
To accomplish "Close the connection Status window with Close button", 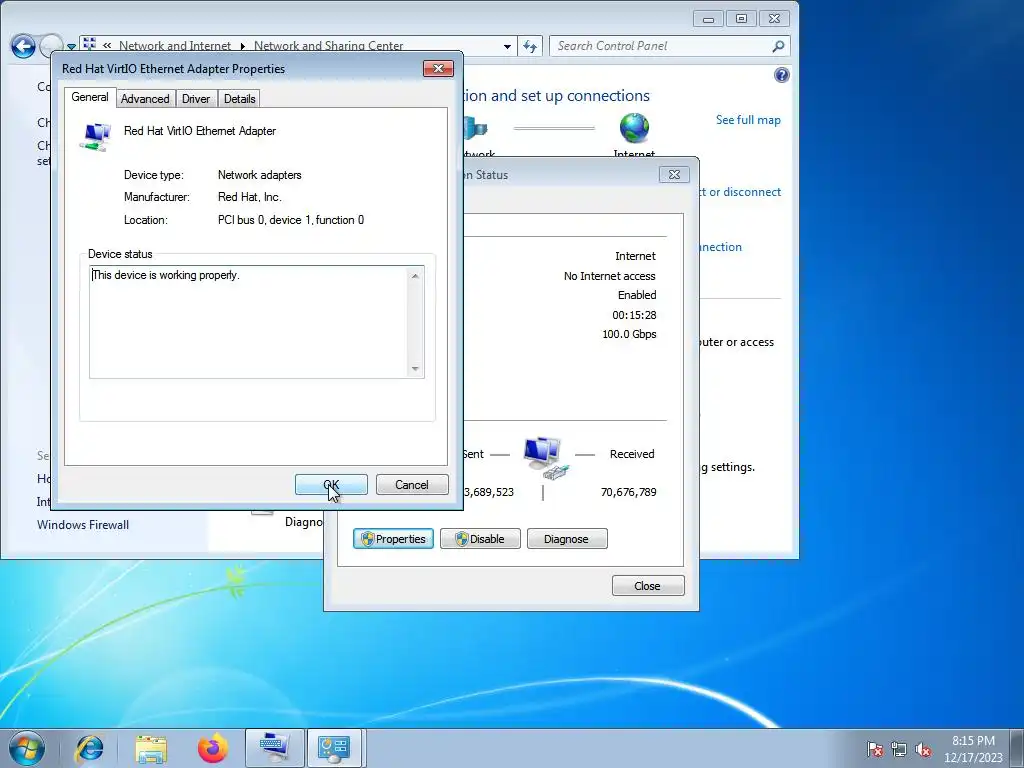I will point(648,586).
